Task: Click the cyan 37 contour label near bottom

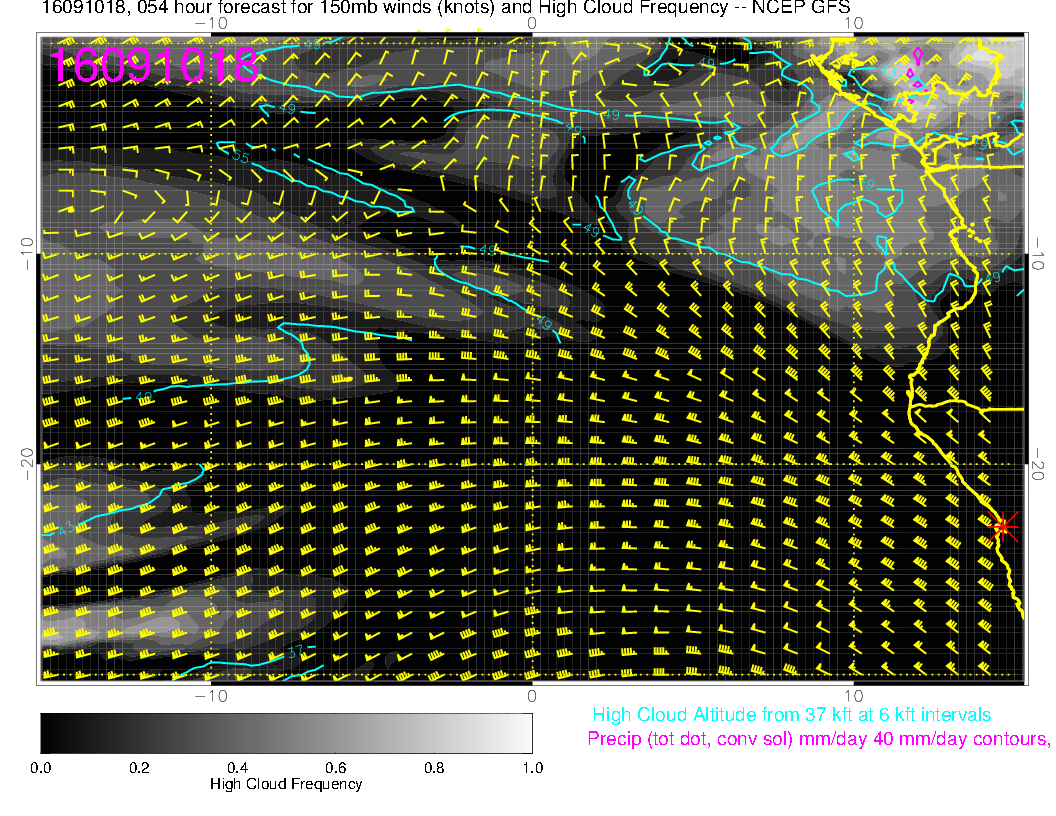Action: (295, 652)
